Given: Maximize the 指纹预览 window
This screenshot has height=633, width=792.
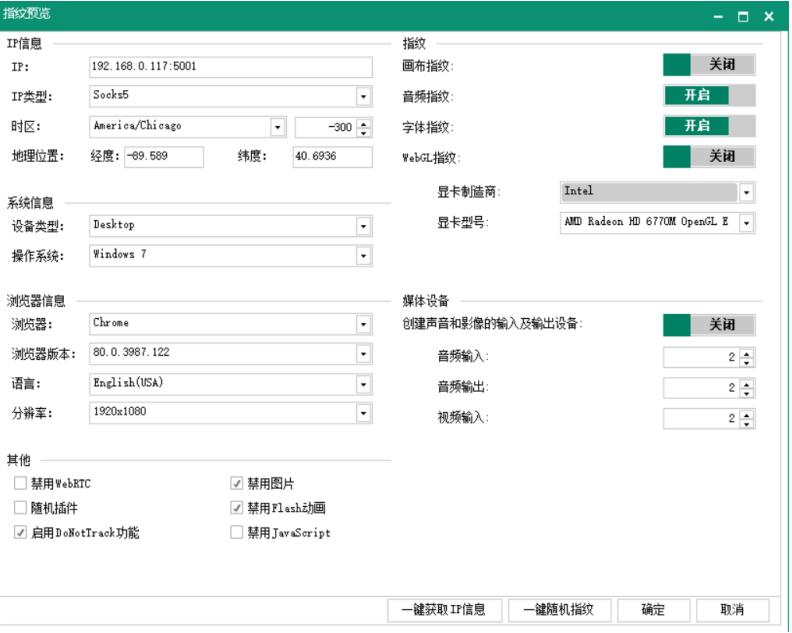Looking at the screenshot, I should (743, 17).
